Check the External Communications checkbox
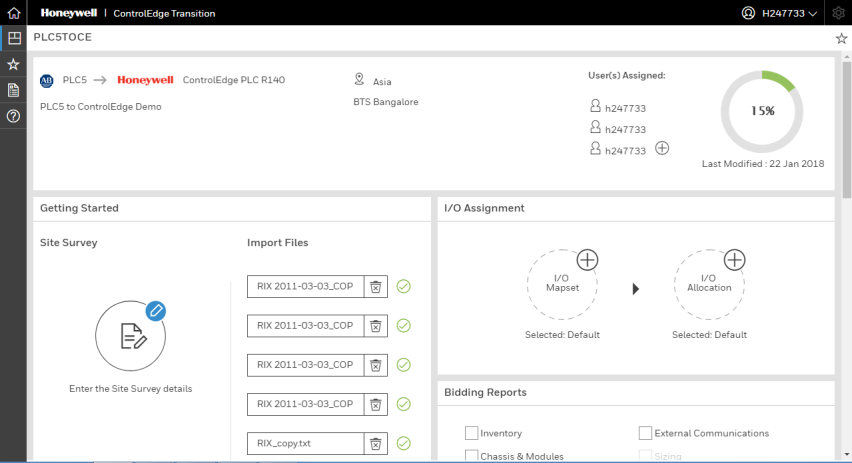The height and width of the screenshot is (463, 852). (645, 433)
